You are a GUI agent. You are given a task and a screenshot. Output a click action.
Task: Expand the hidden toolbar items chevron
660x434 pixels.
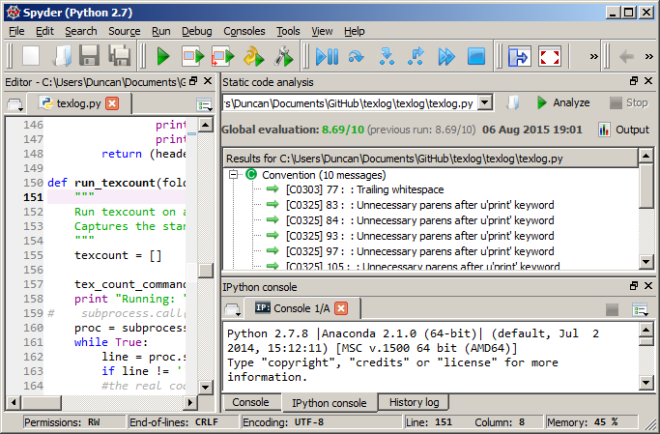pyautogui.click(x=592, y=56)
